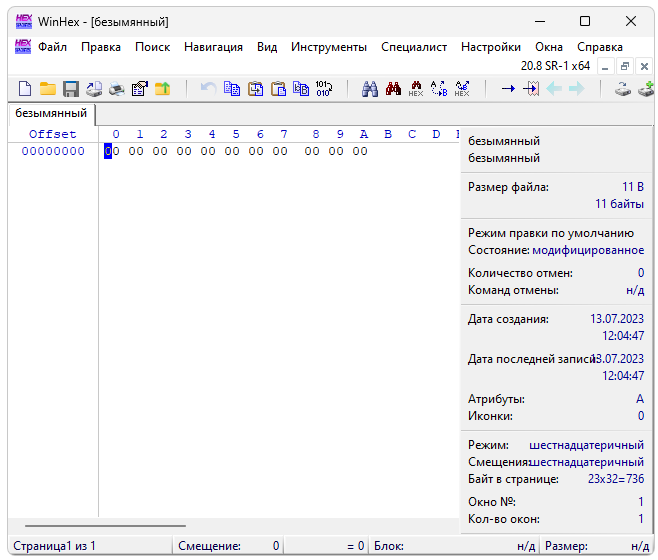Minimize the WinHex main window
The image size is (658, 560).
click(x=540, y=21)
